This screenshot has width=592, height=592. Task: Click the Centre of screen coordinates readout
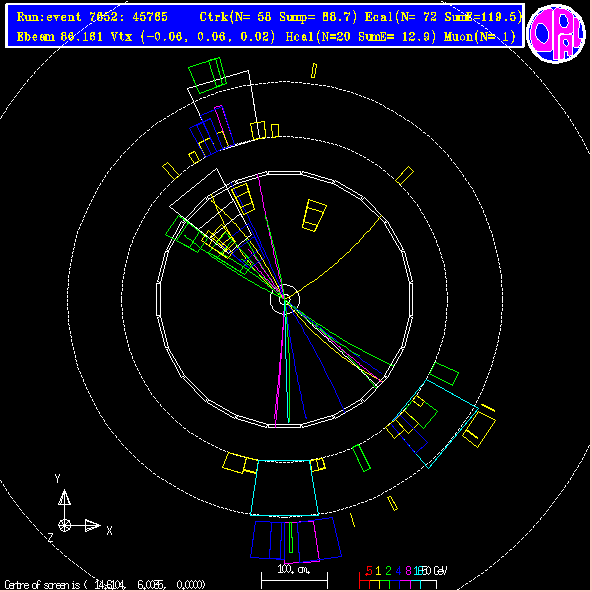click(x=105, y=585)
